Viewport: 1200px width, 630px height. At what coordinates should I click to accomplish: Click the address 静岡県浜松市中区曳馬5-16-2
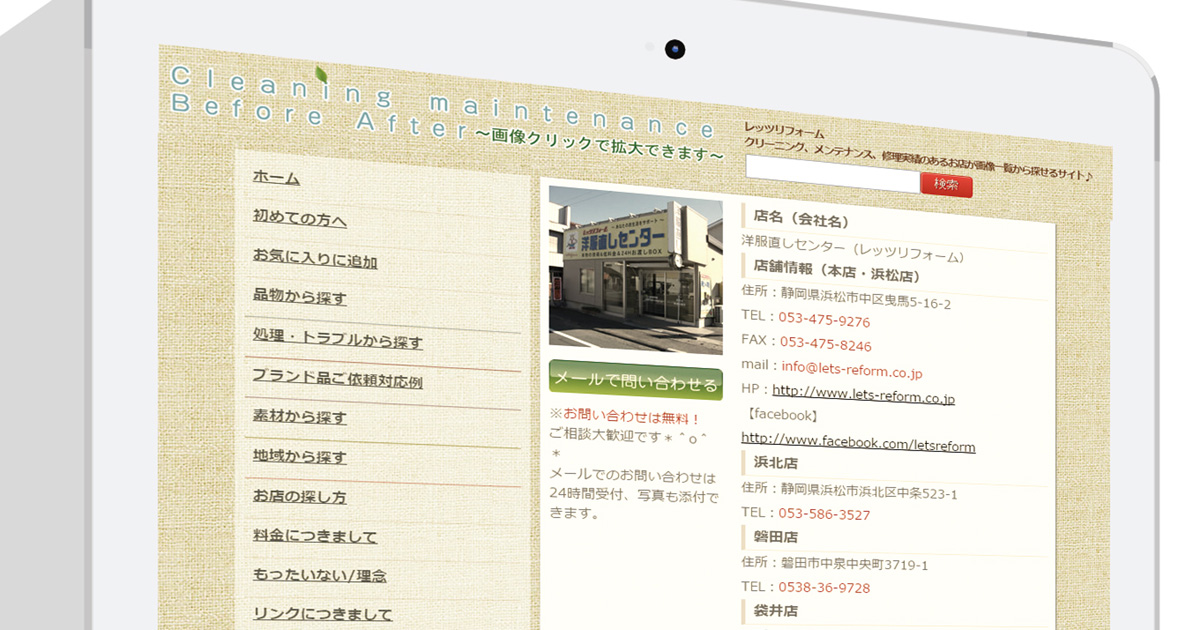(x=866, y=299)
